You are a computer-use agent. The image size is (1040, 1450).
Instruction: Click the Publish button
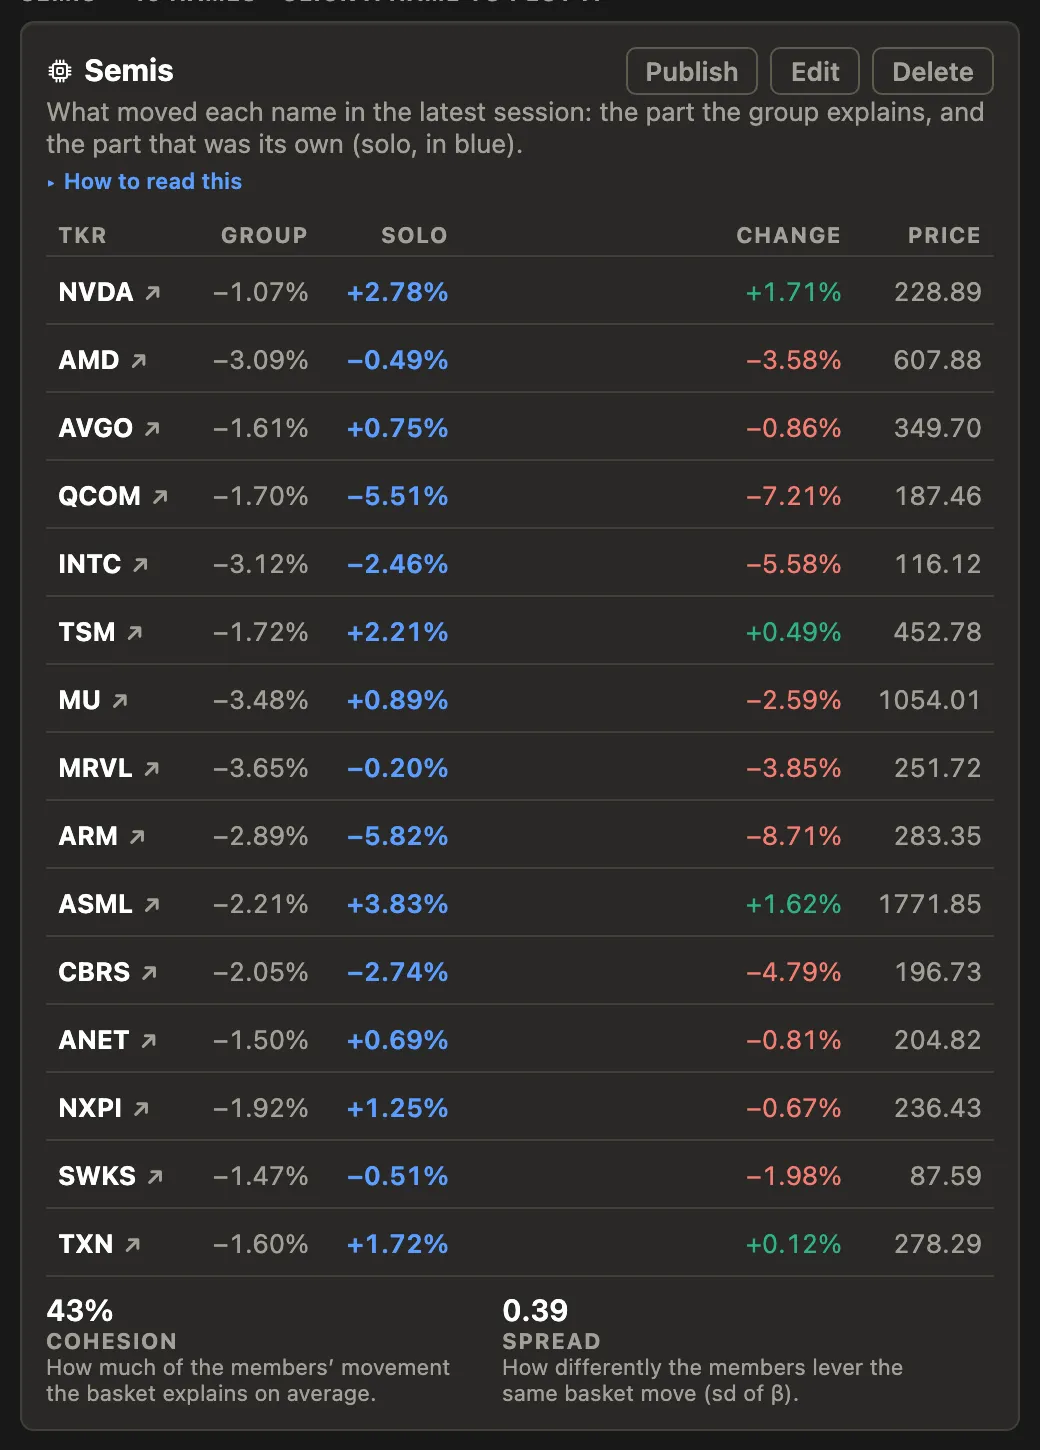692,72
